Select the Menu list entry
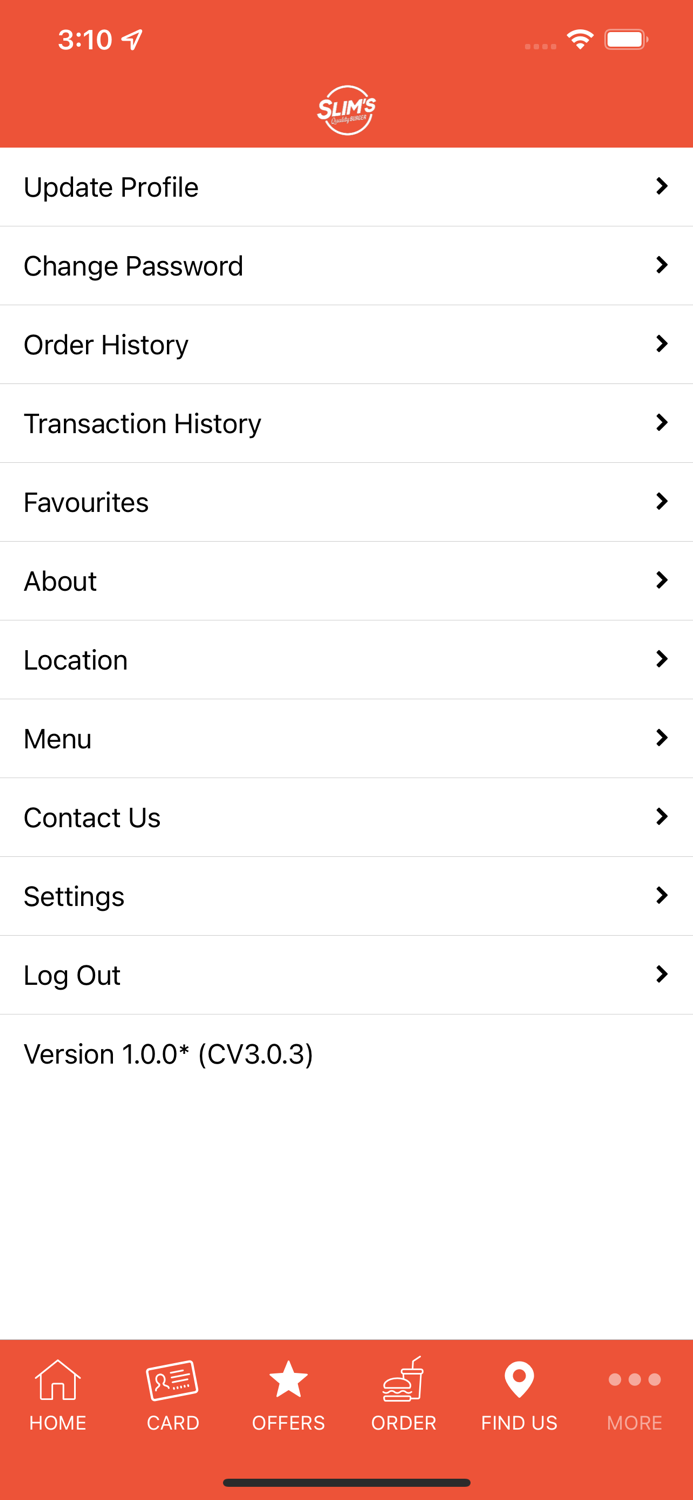This screenshot has width=693, height=1500. click(x=58, y=740)
